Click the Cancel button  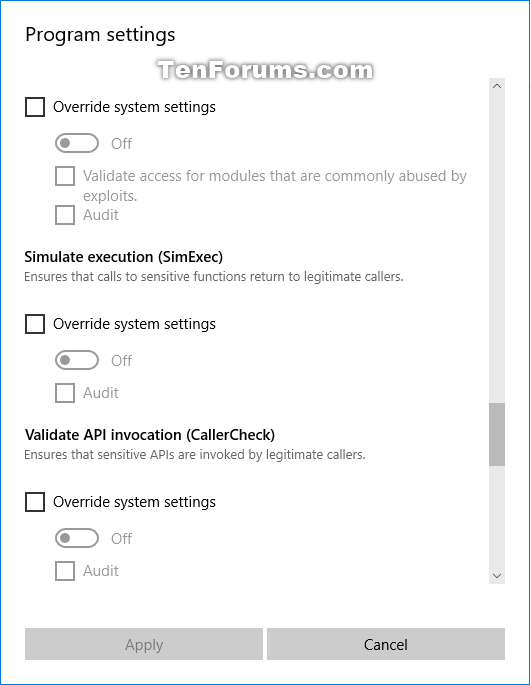[386, 644]
